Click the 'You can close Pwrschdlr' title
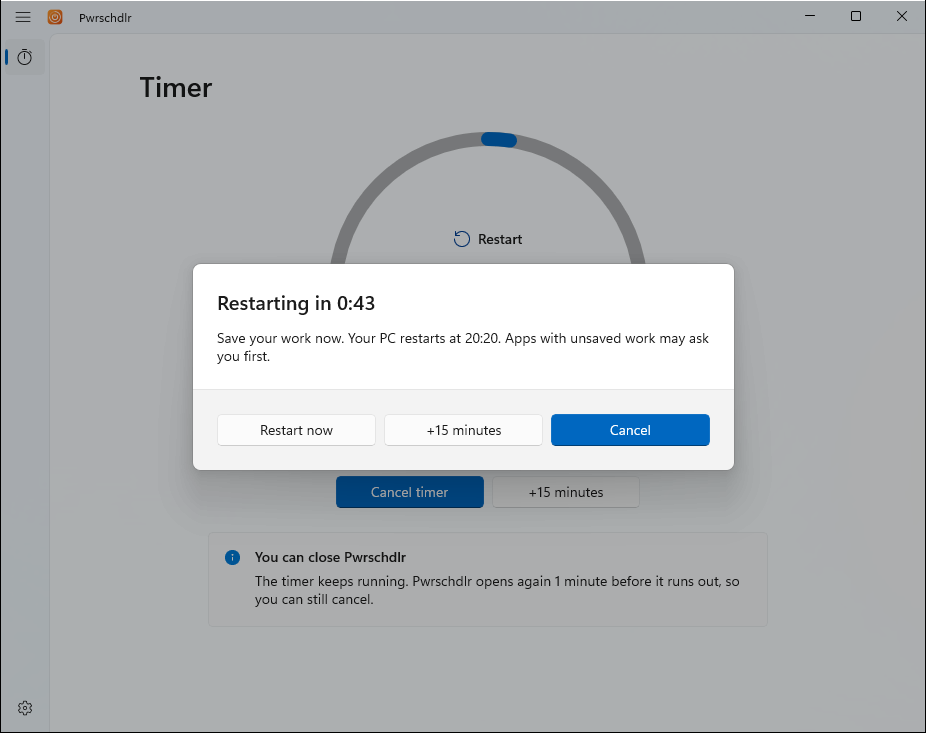The width and height of the screenshot is (926, 733). coord(330,557)
